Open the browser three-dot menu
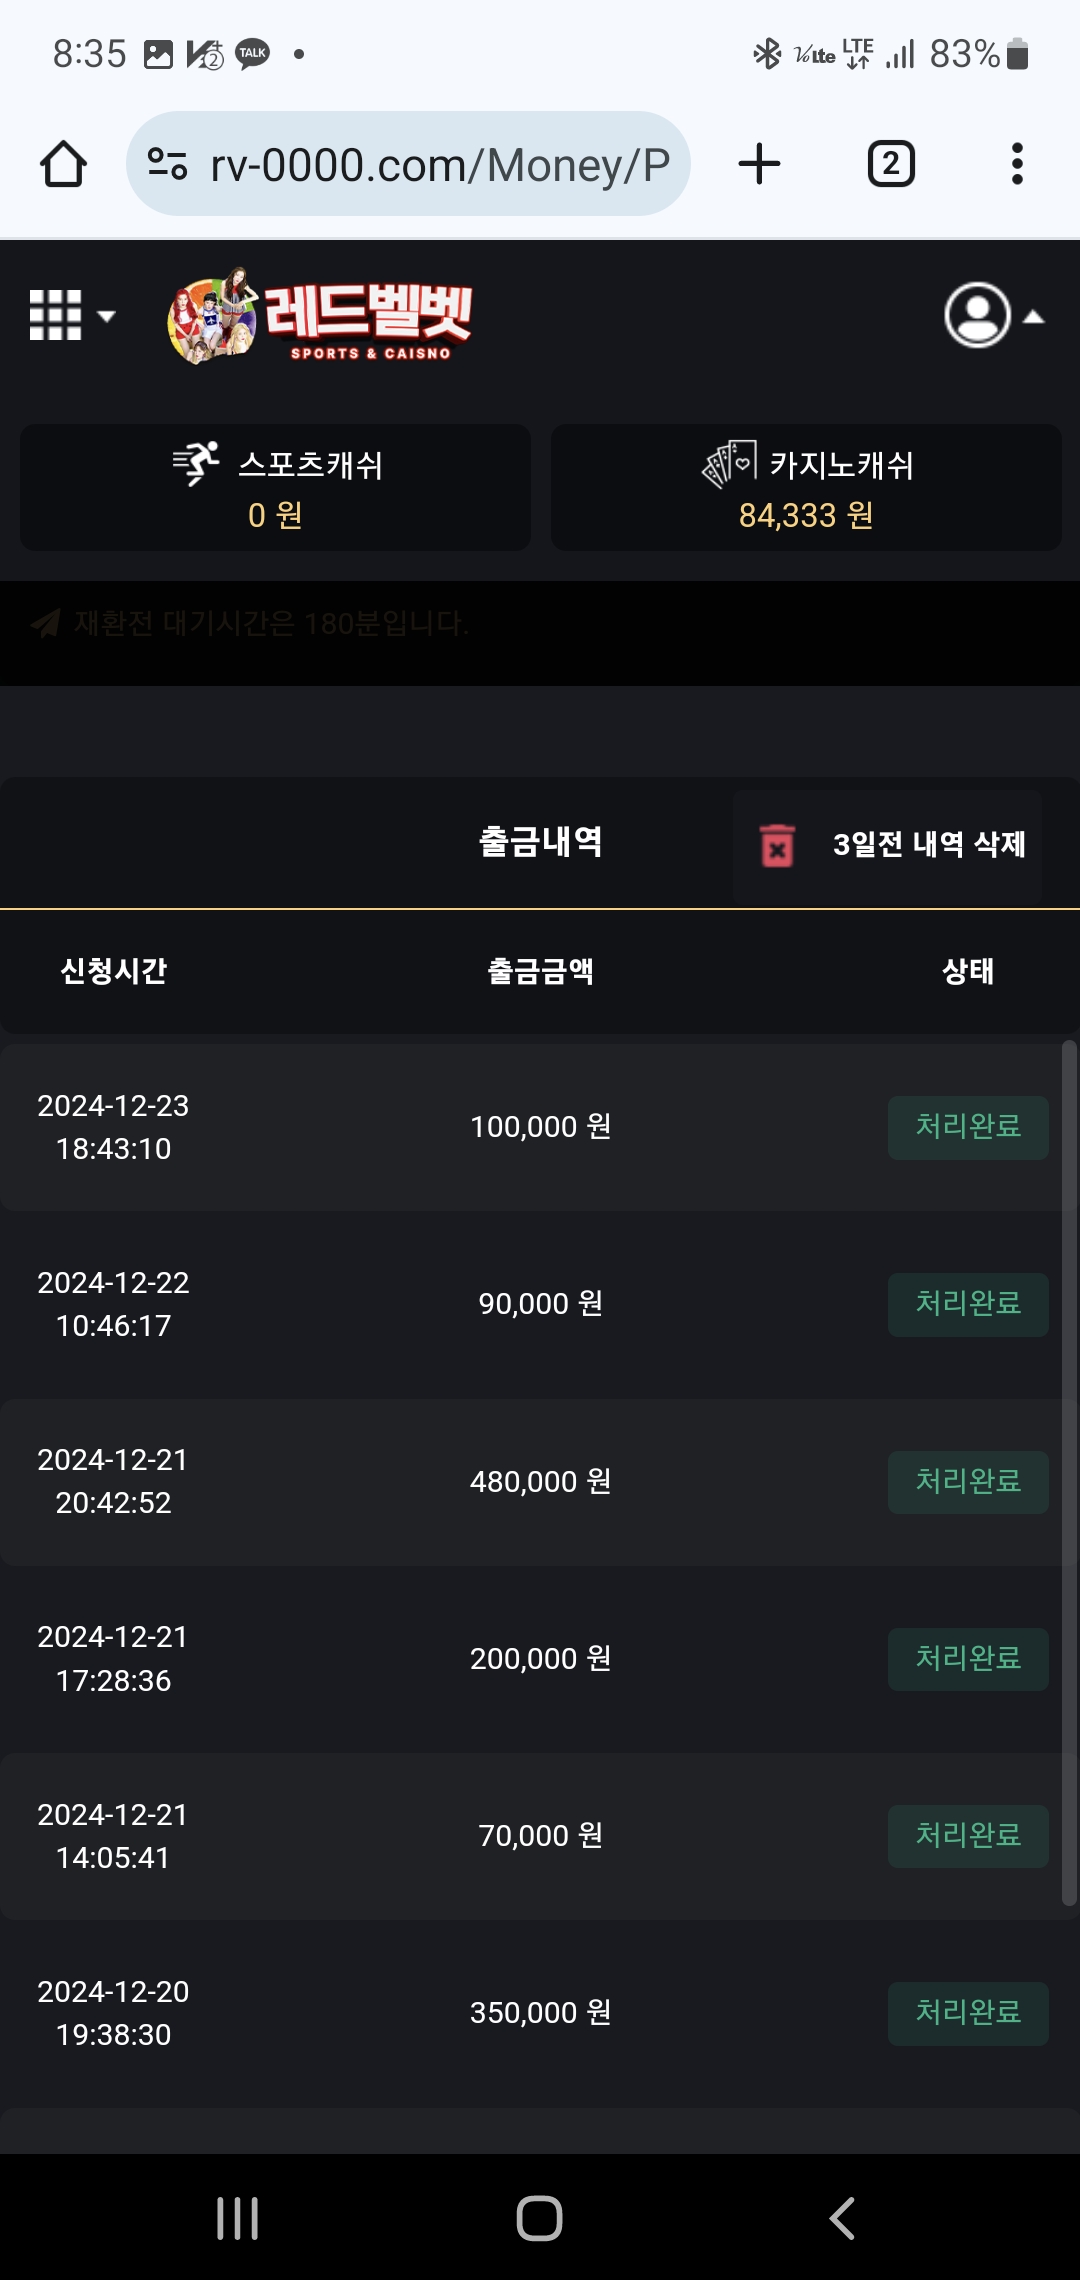The width and height of the screenshot is (1080, 2280). [x=1017, y=164]
